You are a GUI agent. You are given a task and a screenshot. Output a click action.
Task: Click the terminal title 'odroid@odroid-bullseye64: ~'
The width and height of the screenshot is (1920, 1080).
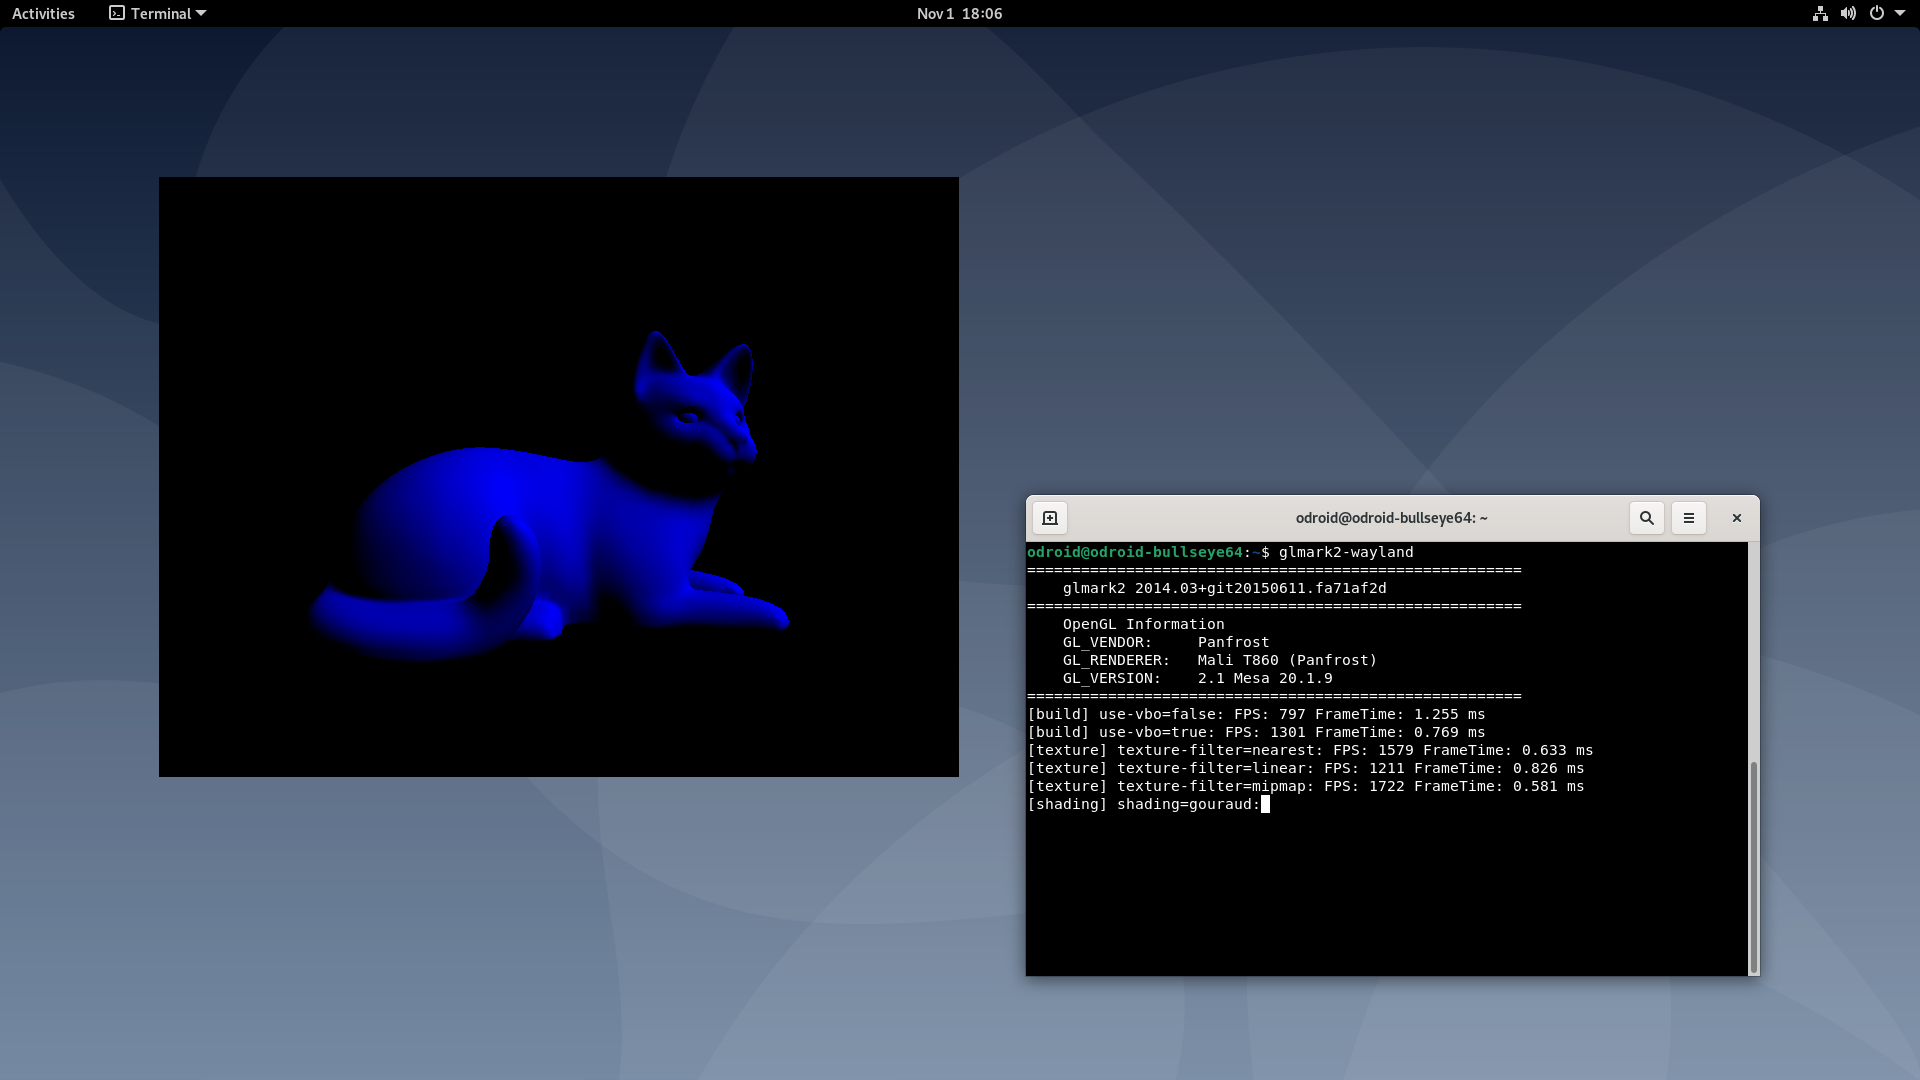tap(1391, 518)
